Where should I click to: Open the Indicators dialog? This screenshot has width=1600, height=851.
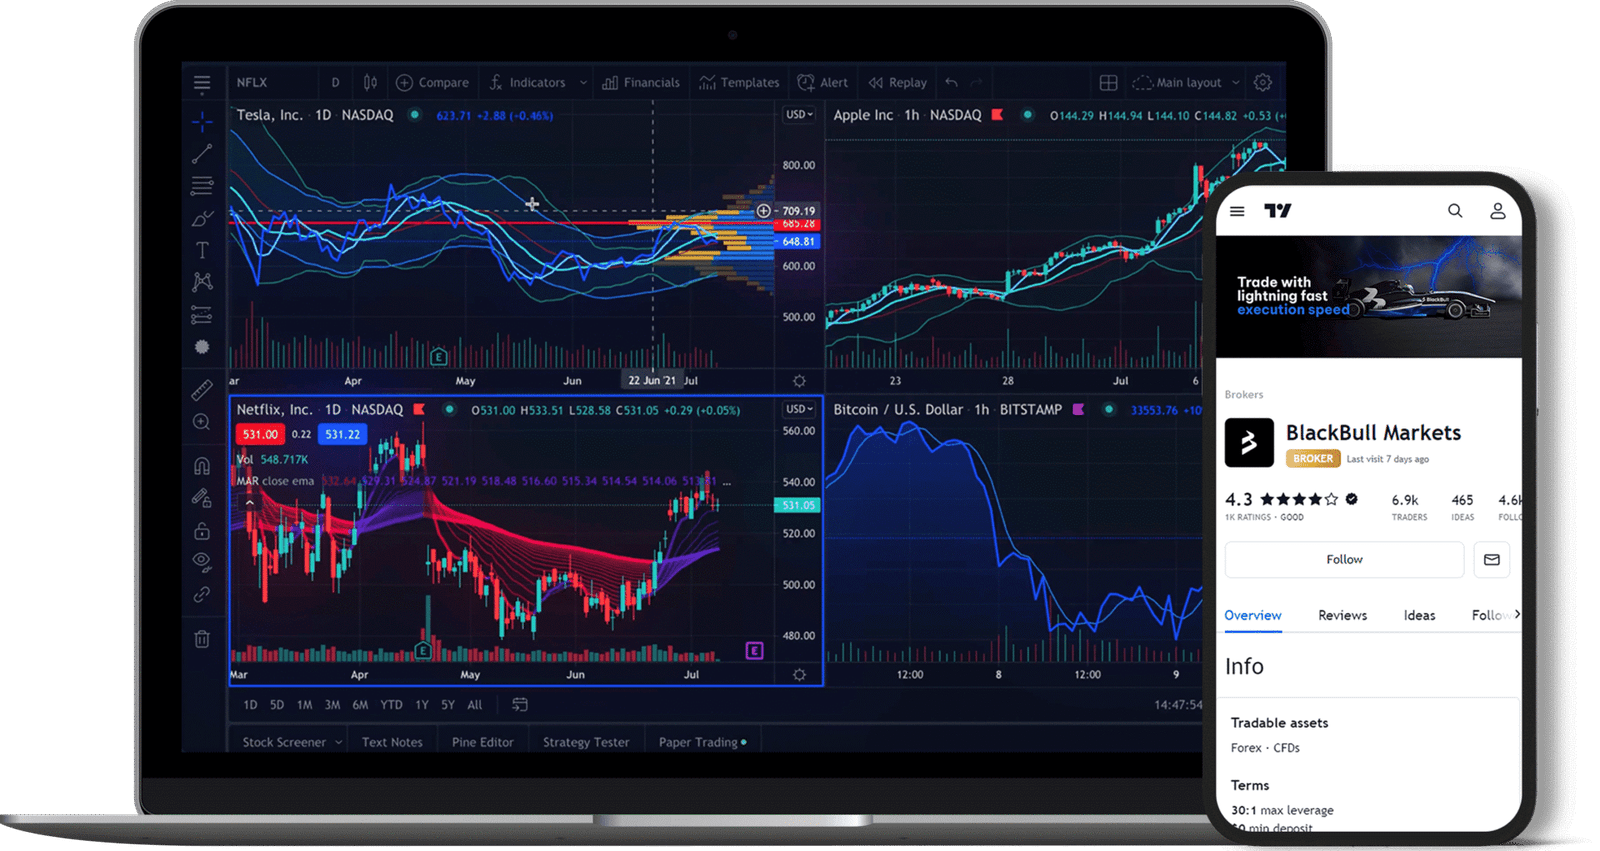[527, 83]
